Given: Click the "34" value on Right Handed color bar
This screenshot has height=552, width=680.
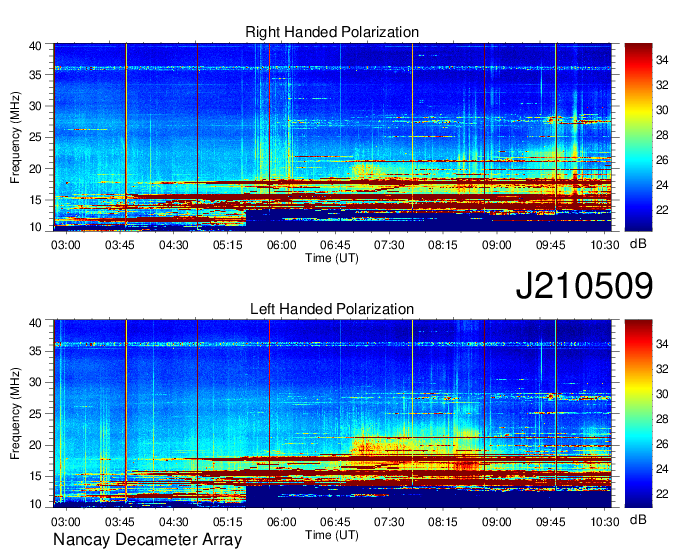Looking at the screenshot, I should tap(662, 60).
